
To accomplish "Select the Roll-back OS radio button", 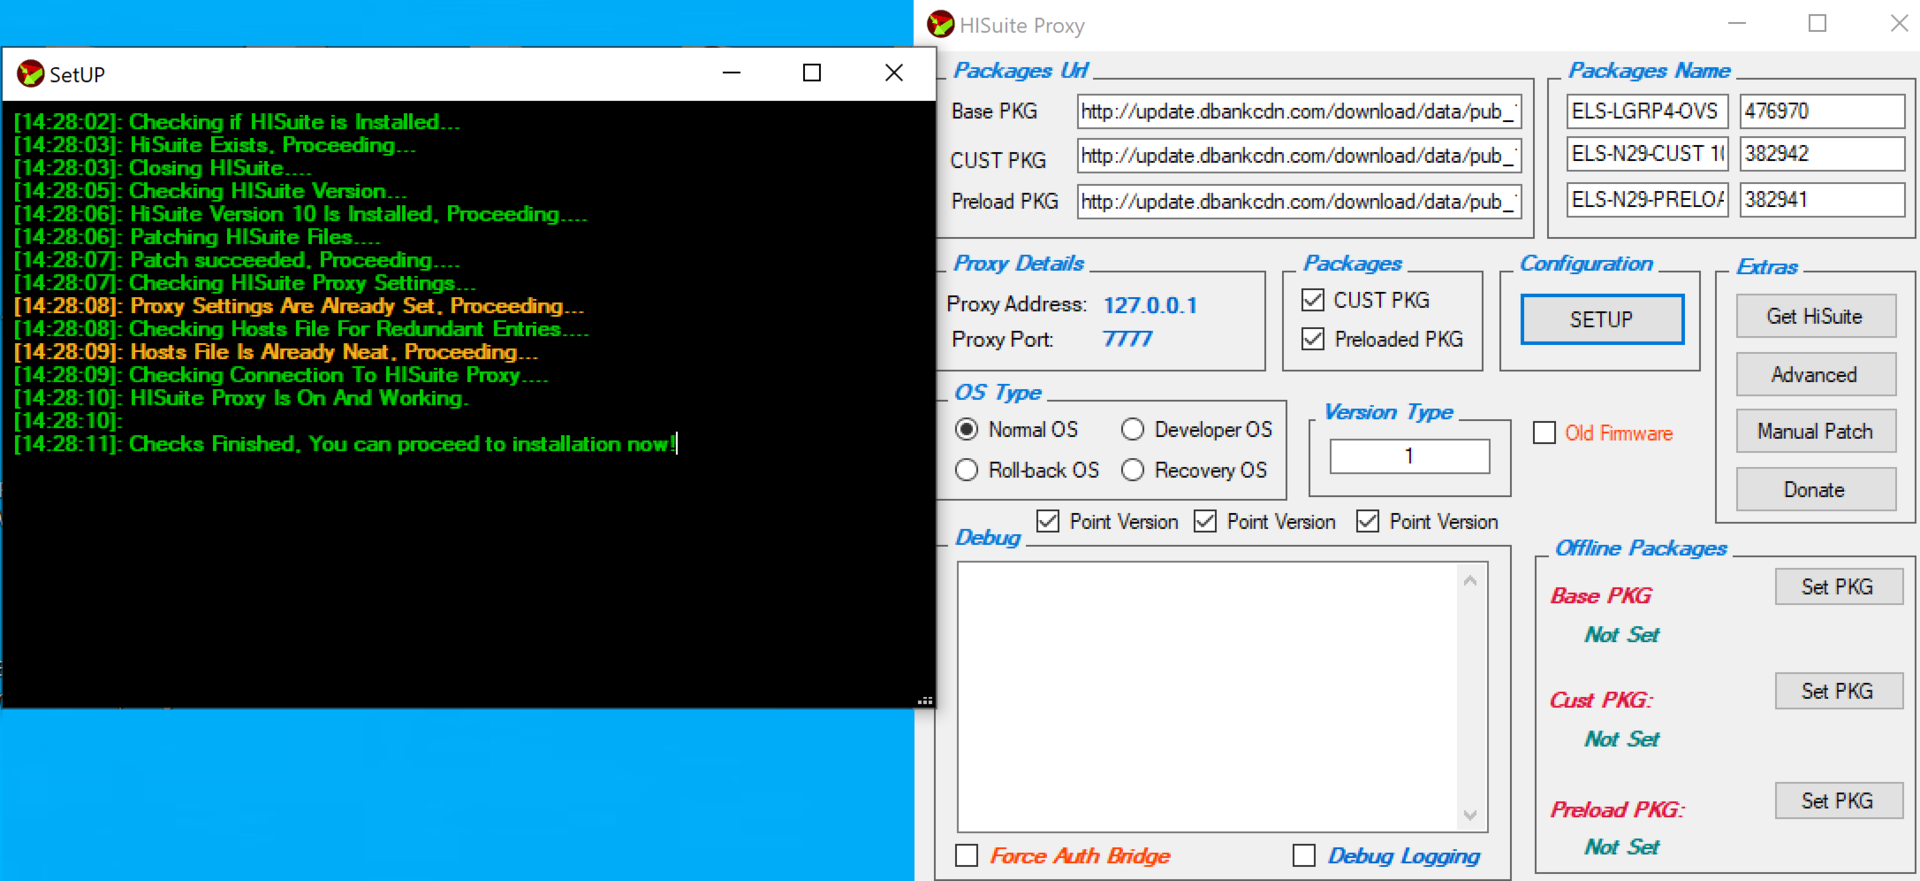I will click(966, 470).
